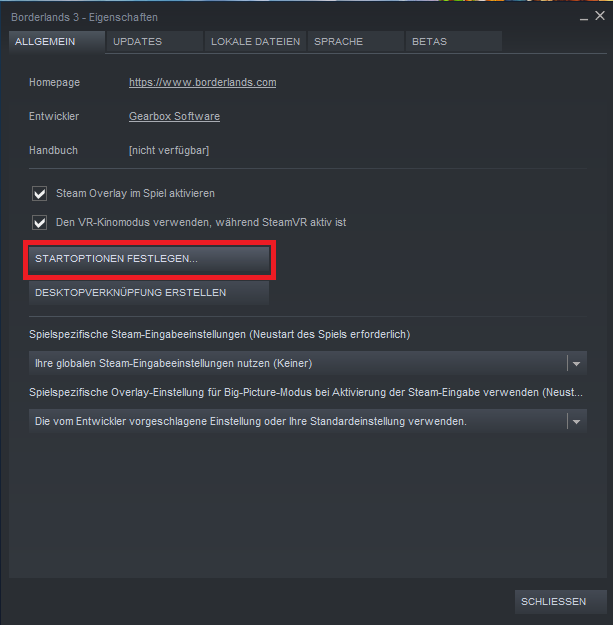The image size is (613, 625).
Task: Click the [nicht verfügbar] Handbuch text
Action: (169, 150)
